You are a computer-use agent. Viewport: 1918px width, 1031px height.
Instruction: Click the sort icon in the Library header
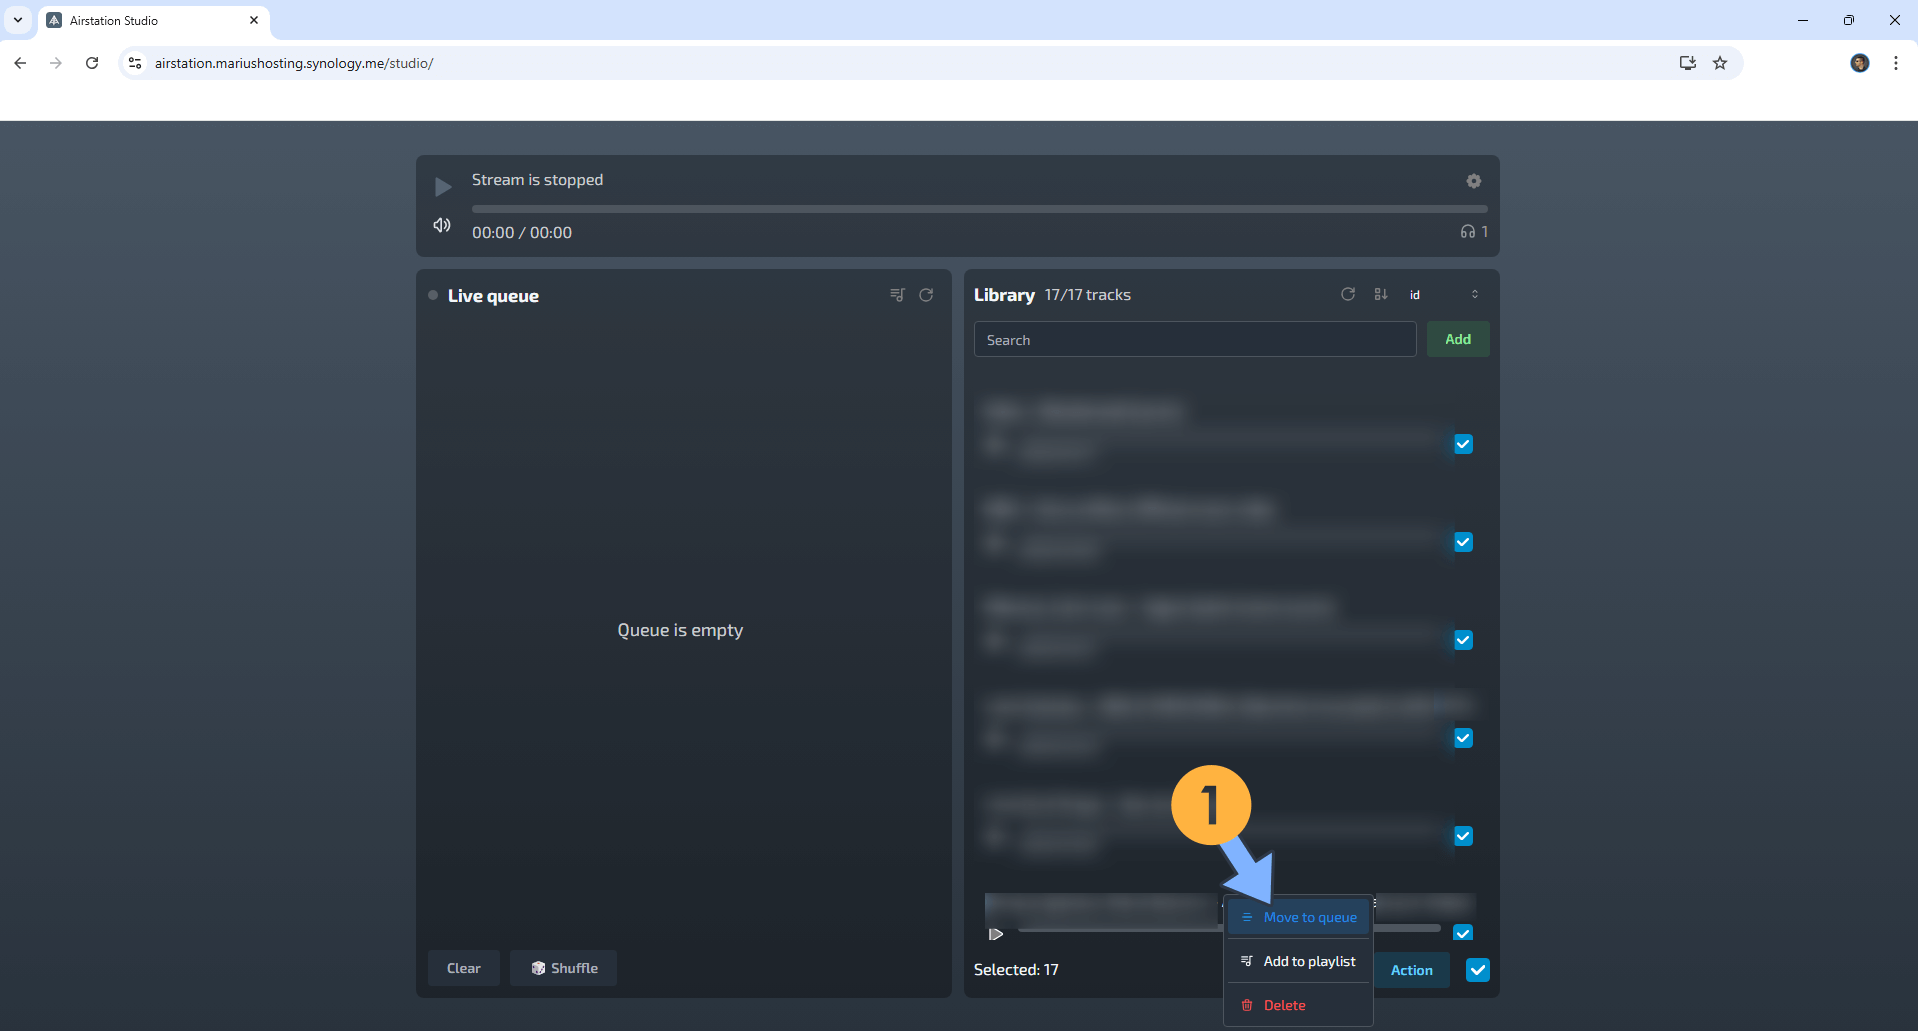pyautogui.click(x=1381, y=294)
